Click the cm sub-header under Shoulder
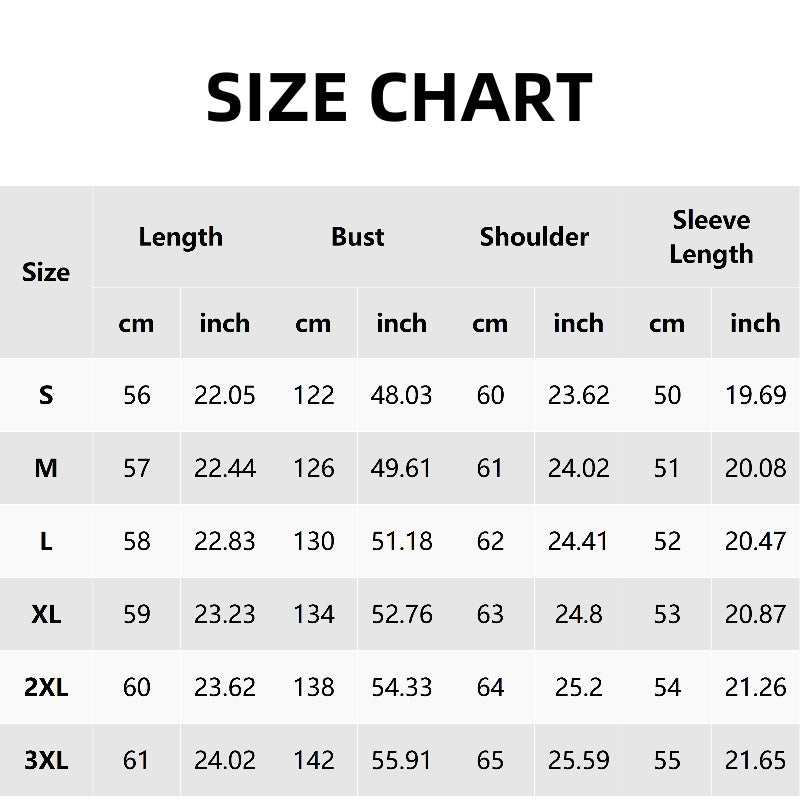This screenshot has height=800, width=800. [x=490, y=323]
